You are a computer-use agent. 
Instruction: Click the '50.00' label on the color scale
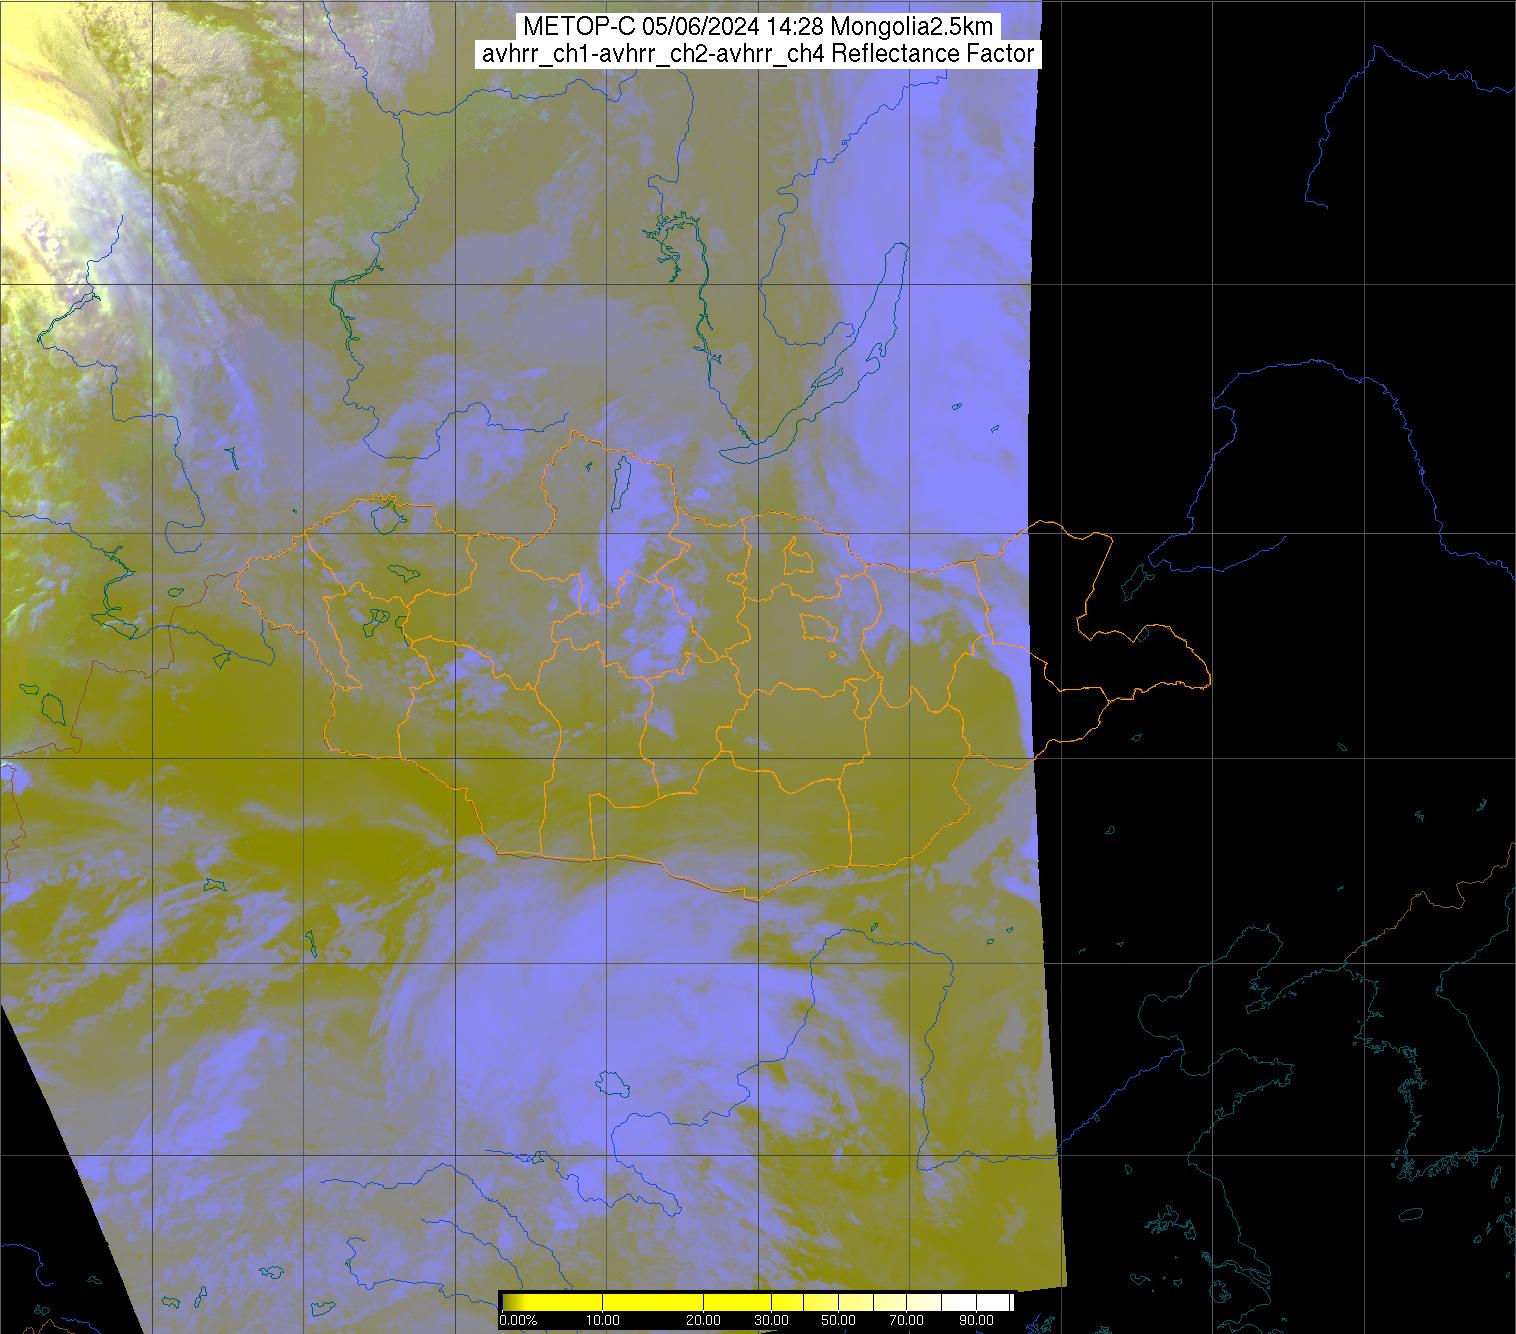tap(838, 1320)
